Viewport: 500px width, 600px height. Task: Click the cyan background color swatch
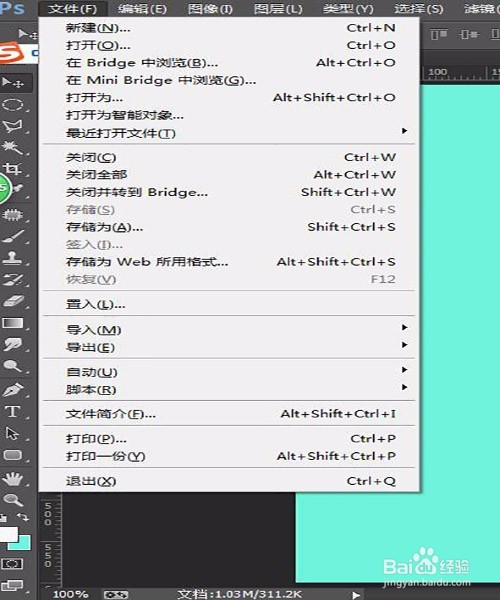[23, 544]
